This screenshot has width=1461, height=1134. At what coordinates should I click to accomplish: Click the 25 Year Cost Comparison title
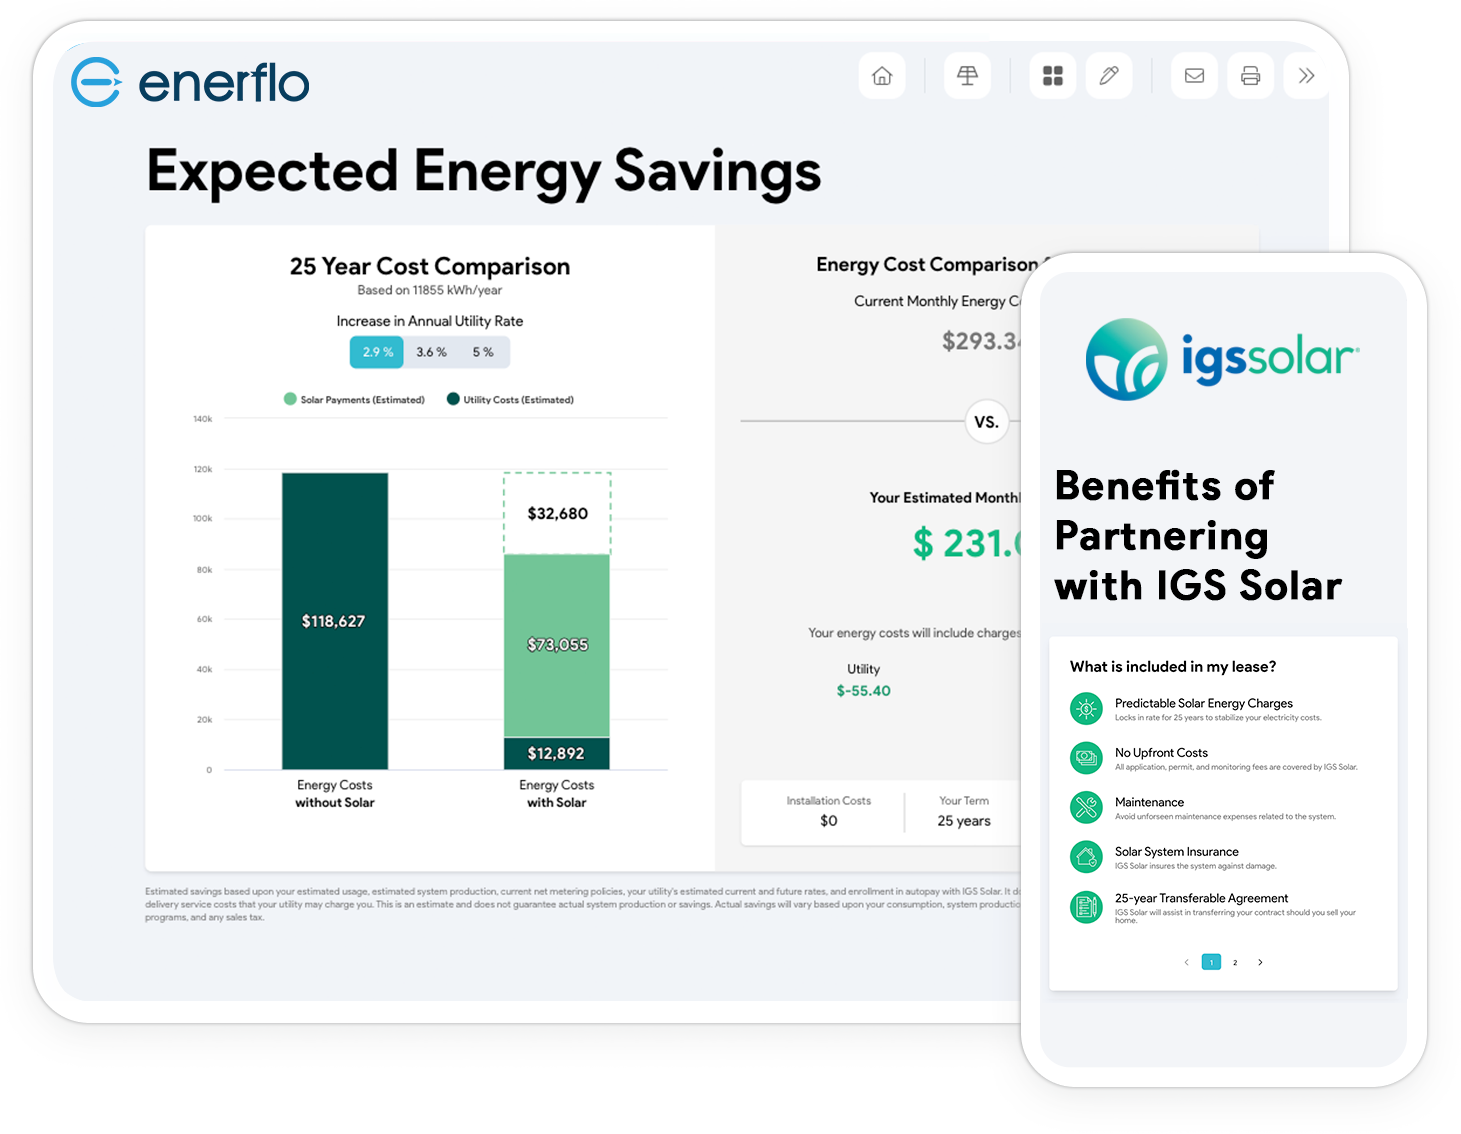pos(430,266)
